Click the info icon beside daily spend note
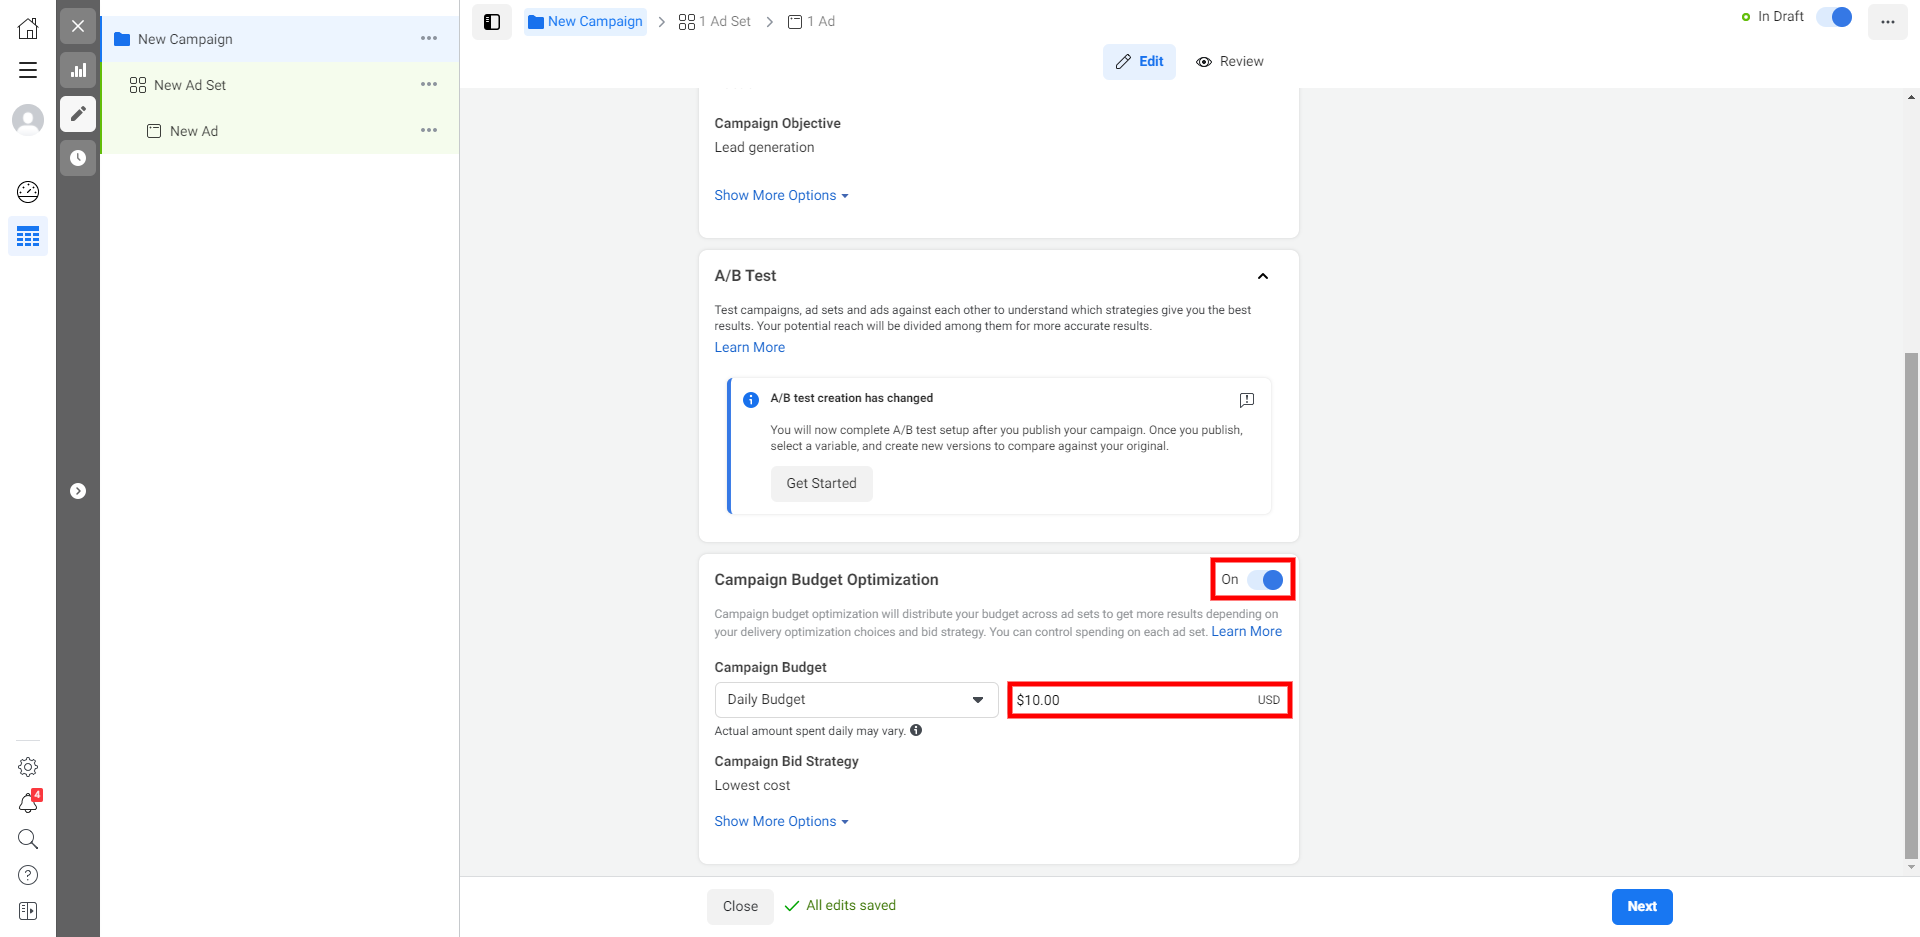 (x=916, y=730)
